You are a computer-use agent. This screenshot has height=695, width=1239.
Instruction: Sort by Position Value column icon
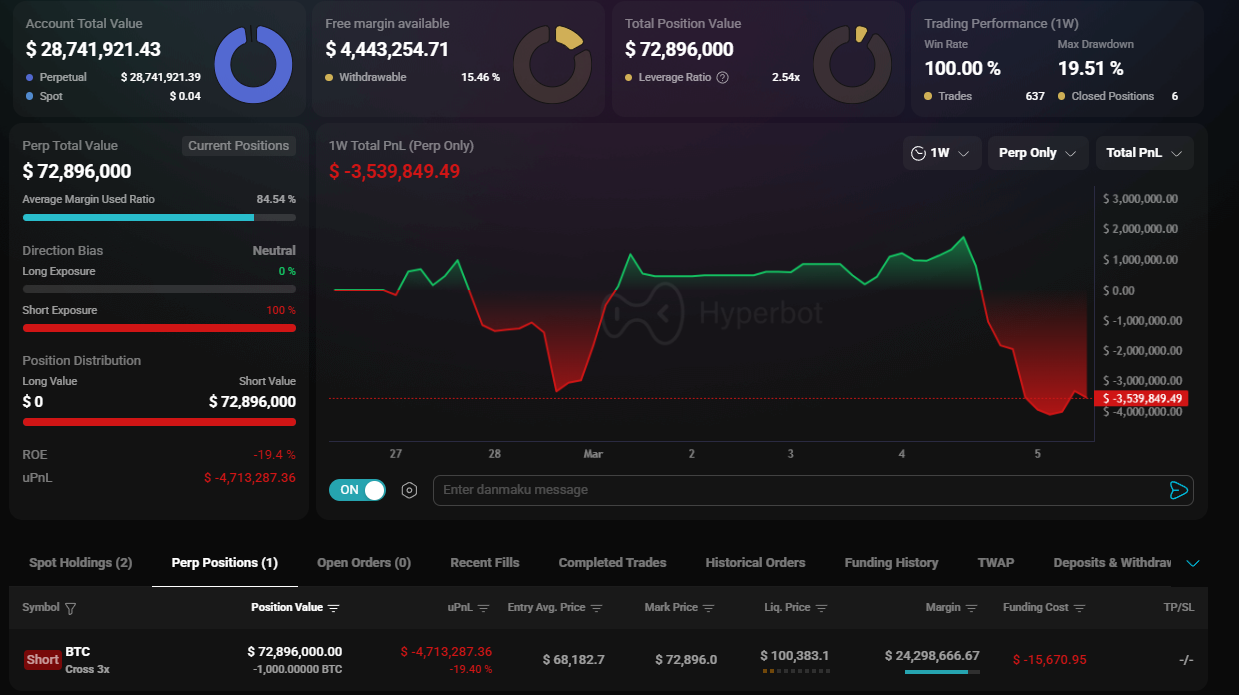pyautogui.click(x=334, y=608)
